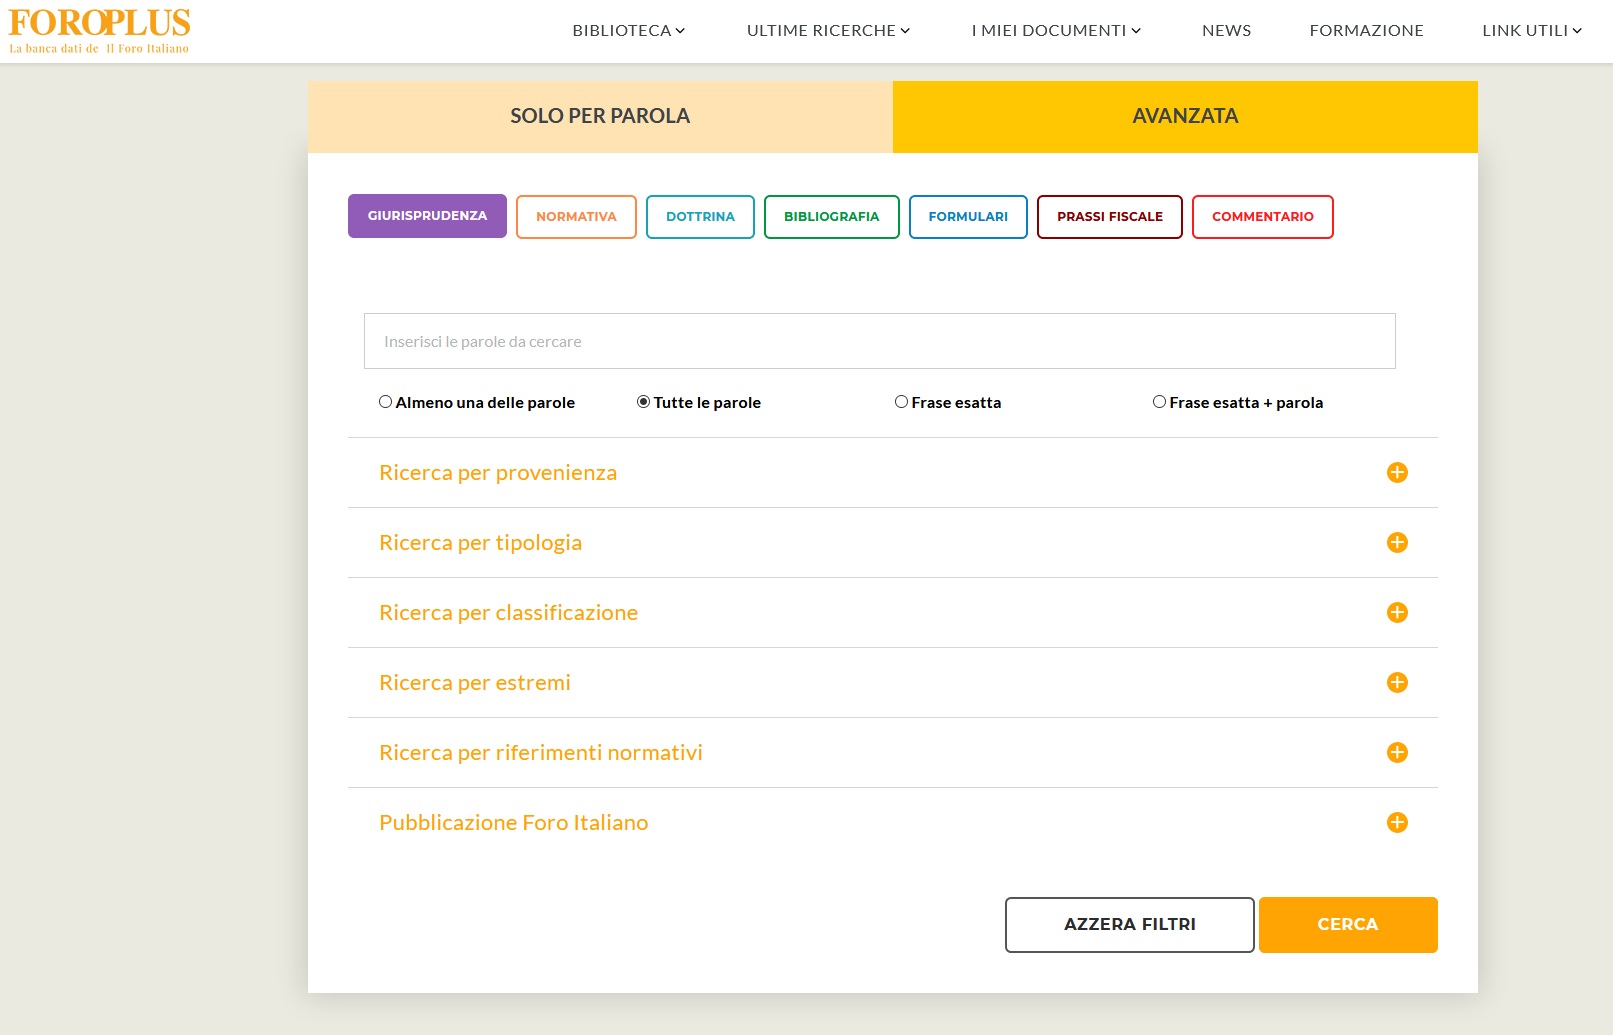This screenshot has height=1035, width=1613.
Task: Click the Azzera Filtri button
Action: click(x=1129, y=925)
